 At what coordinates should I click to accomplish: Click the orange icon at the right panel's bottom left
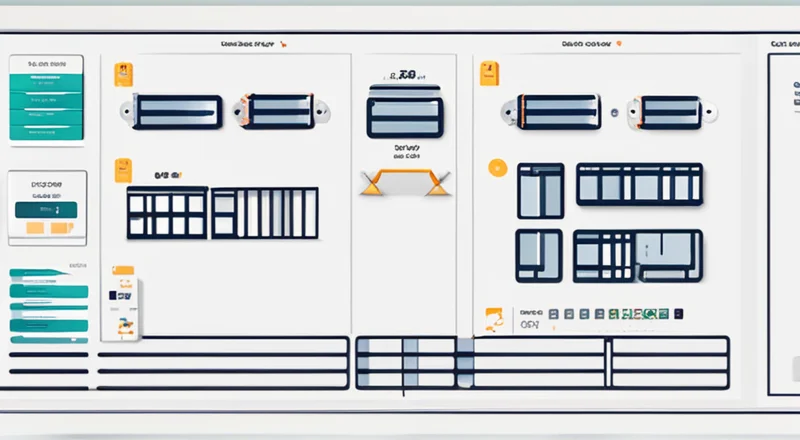coord(493,318)
